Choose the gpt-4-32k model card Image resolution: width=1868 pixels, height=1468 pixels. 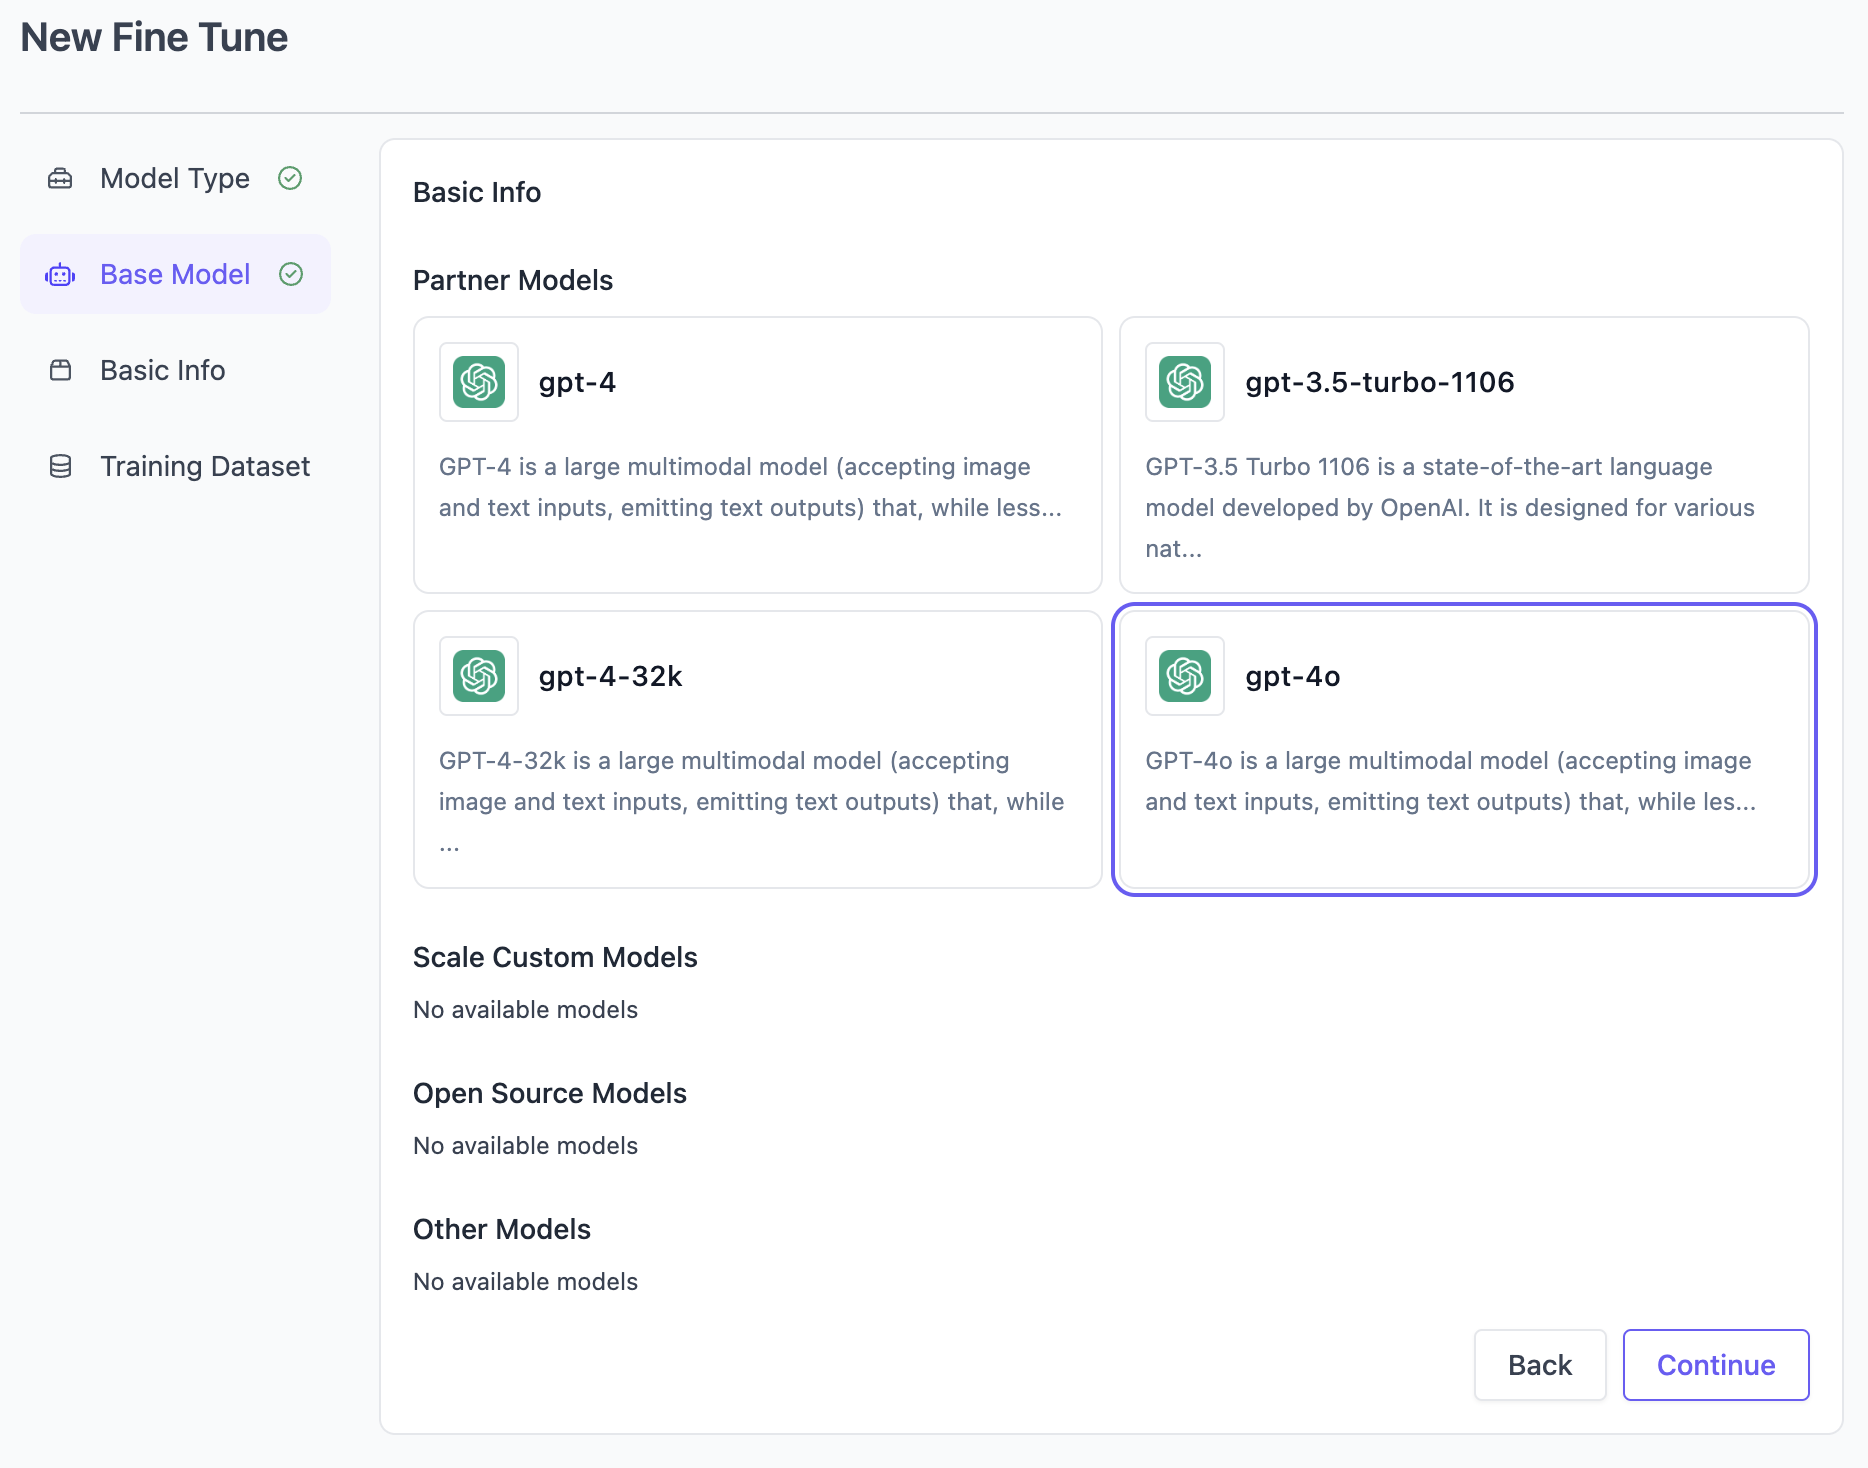coord(758,749)
